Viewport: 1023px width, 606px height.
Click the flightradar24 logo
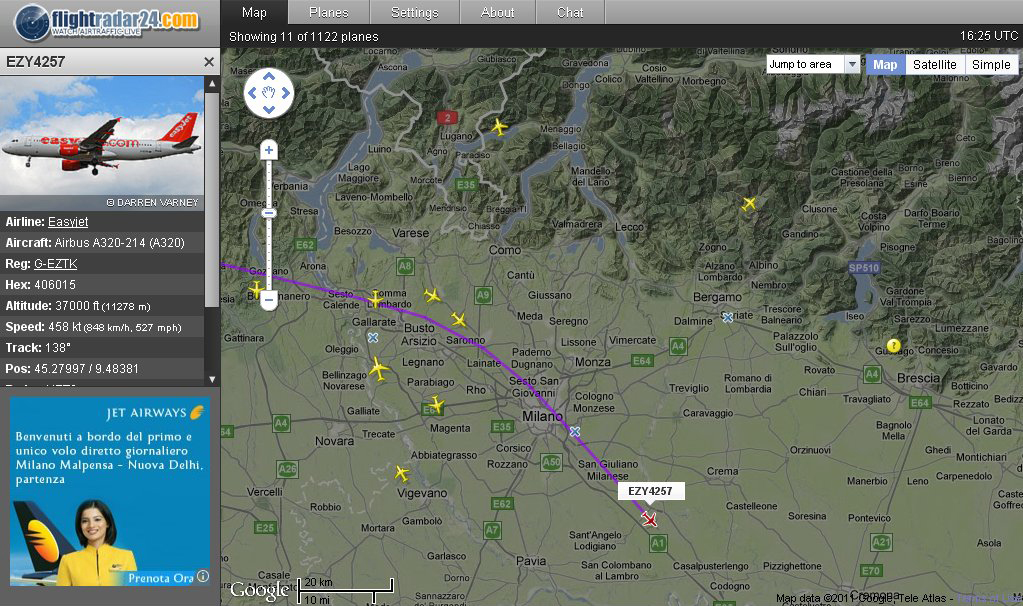(107, 22)
